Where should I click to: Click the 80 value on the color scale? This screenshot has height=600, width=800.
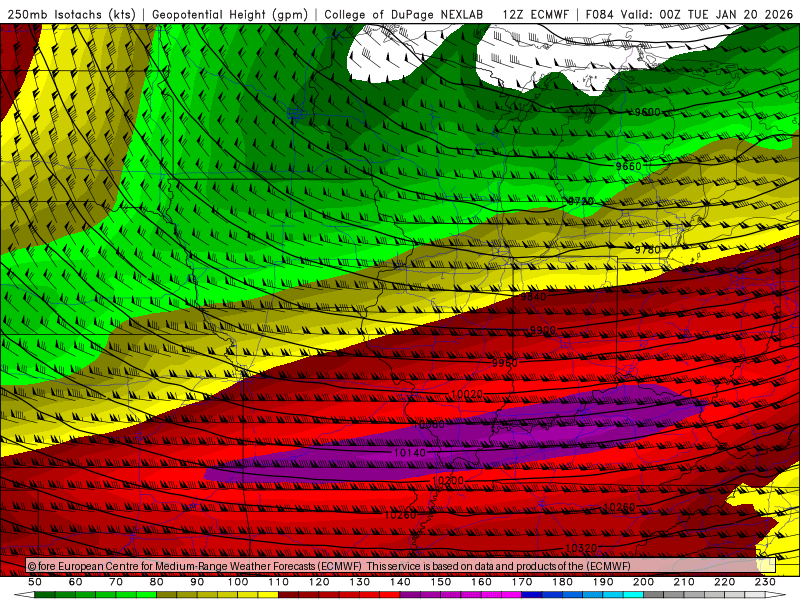point(157,582)
